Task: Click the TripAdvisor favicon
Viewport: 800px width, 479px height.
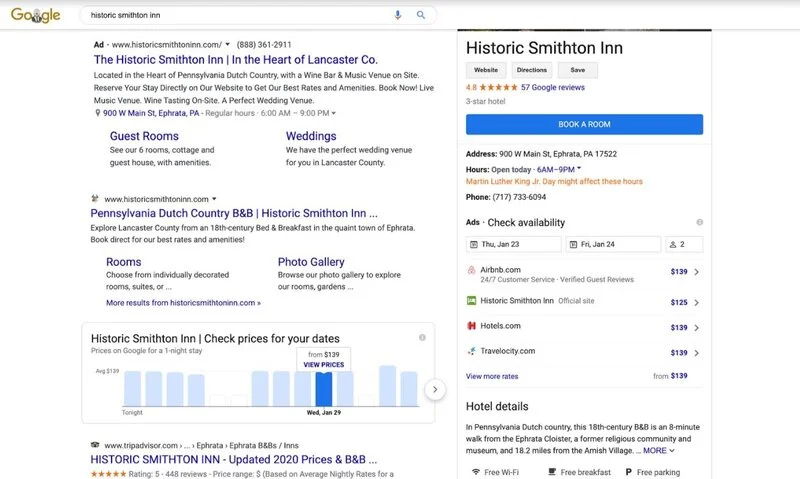Action: (95, 445)
